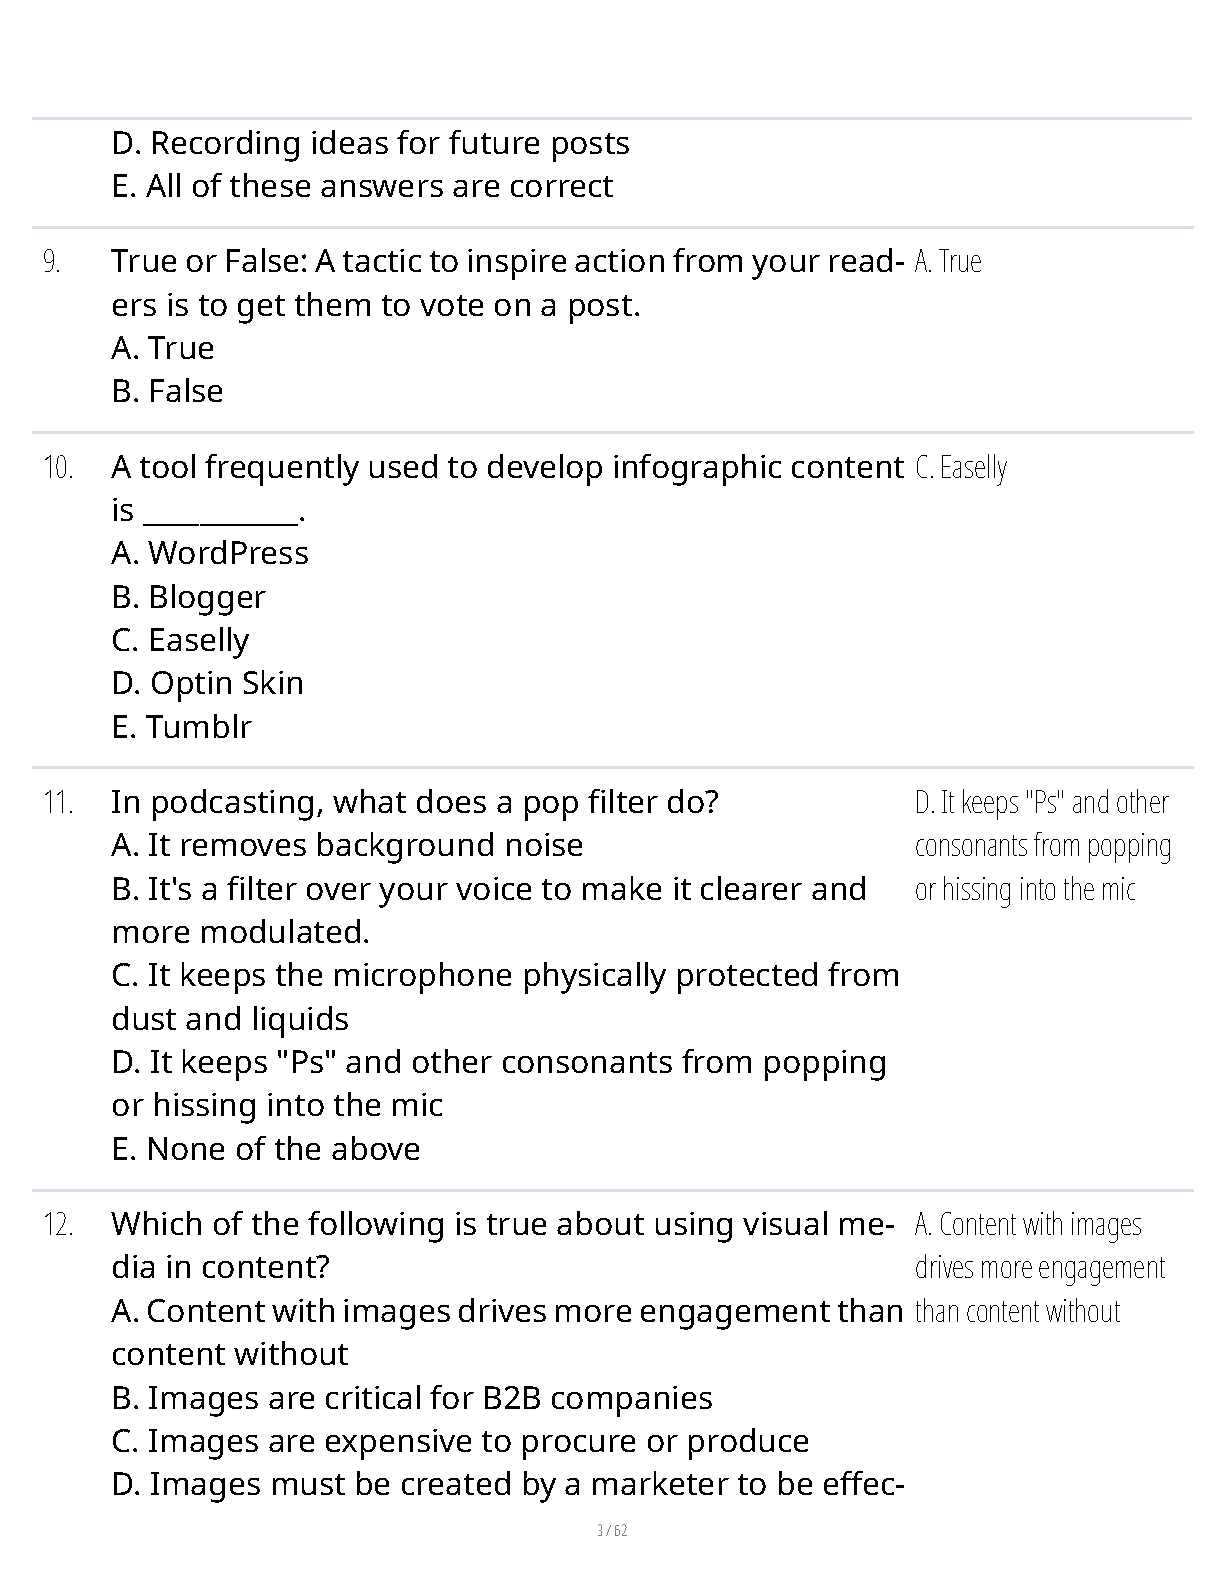Screen dimensions: 1224x1584
Task: Click option E. None of the above
Action: 266,1149
